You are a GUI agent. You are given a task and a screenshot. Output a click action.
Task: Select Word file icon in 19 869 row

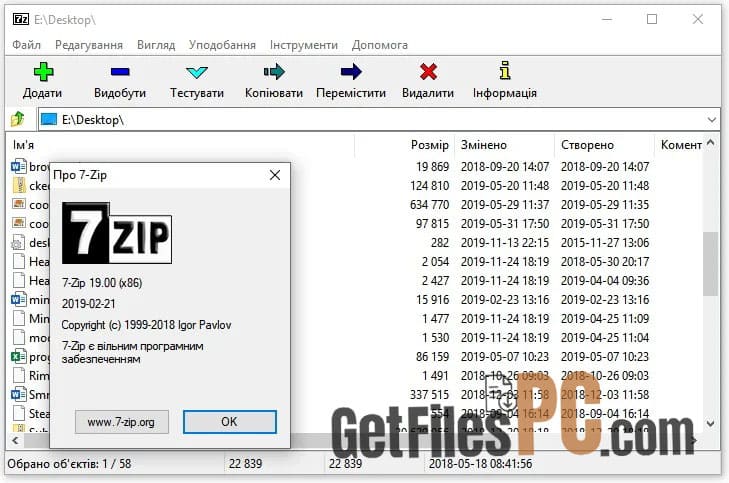19,166
